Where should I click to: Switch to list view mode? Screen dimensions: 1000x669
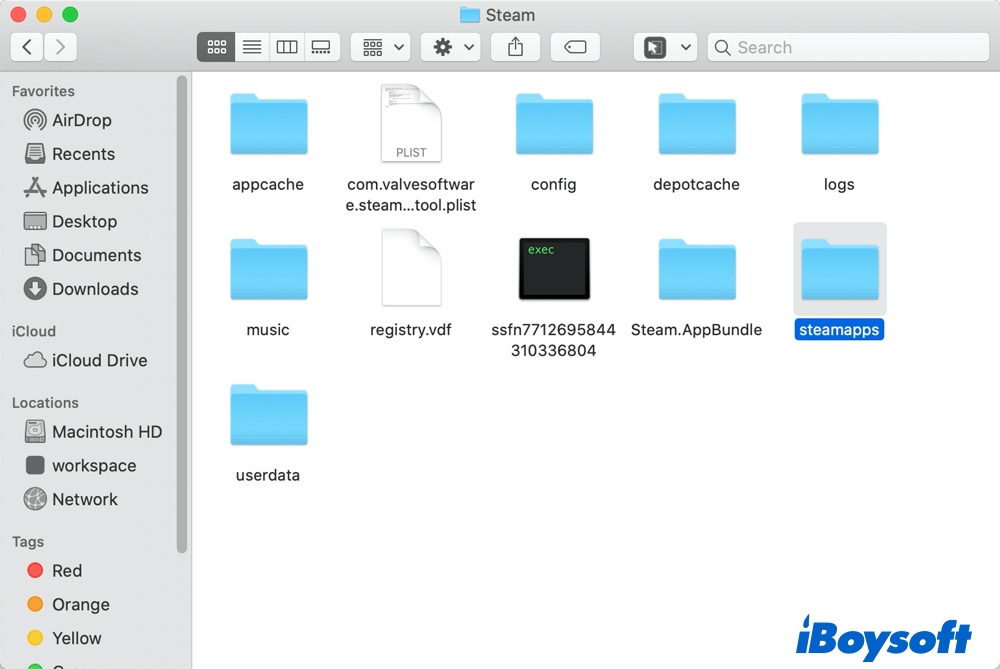[252, 47]
